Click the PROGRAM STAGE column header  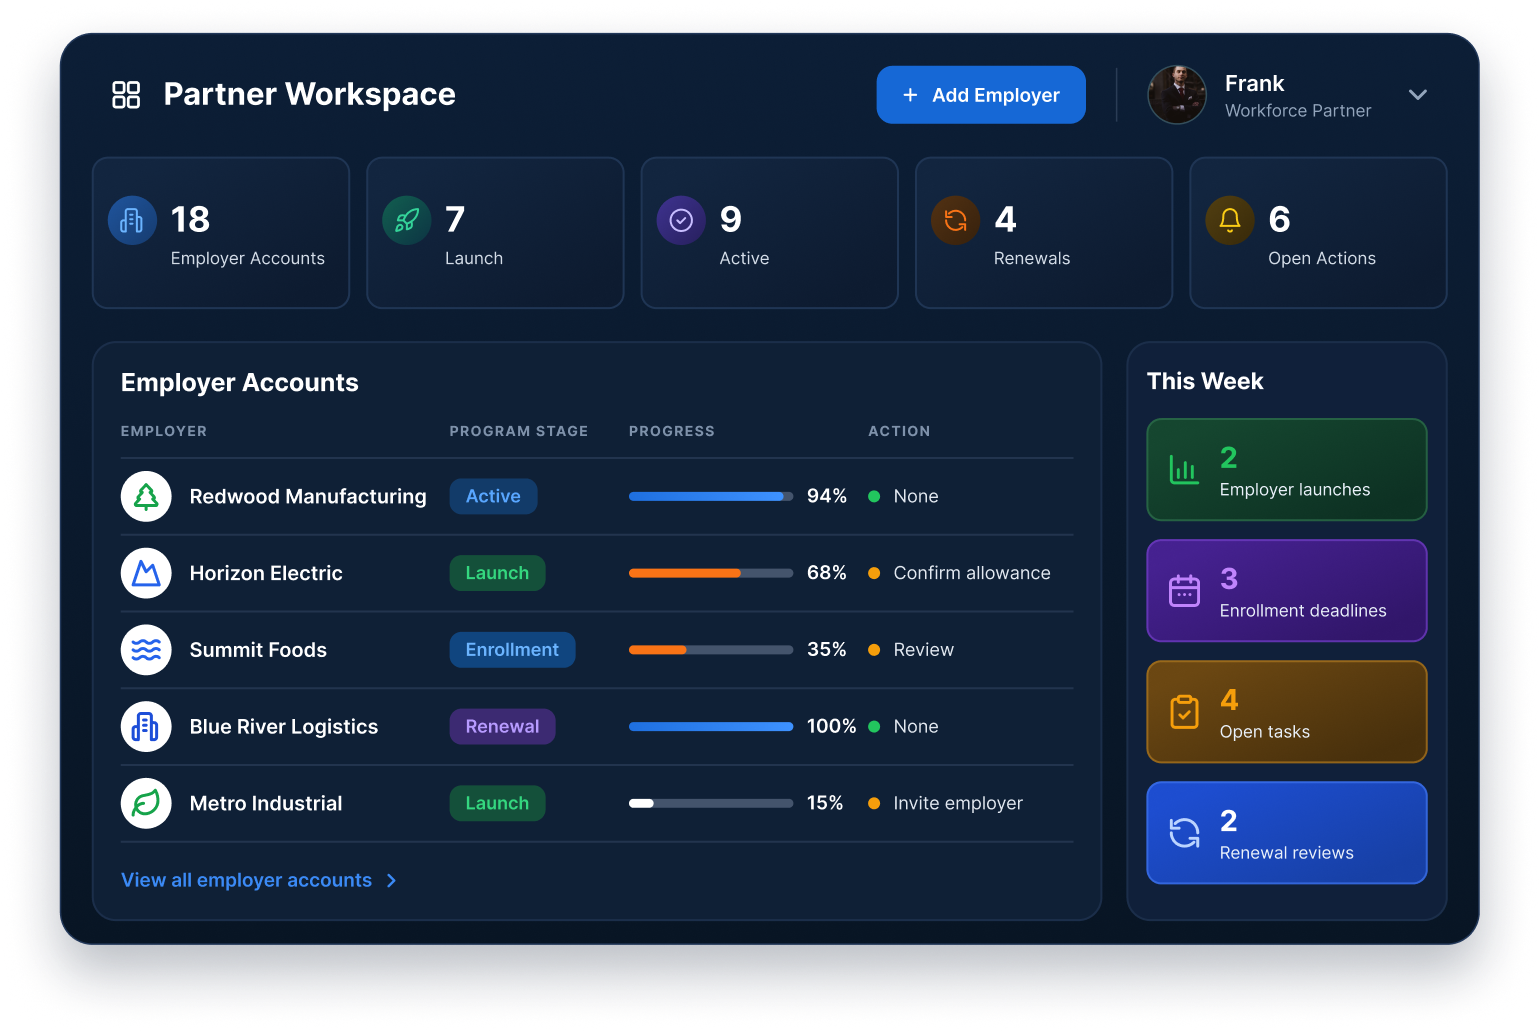[x=519, y=431]
